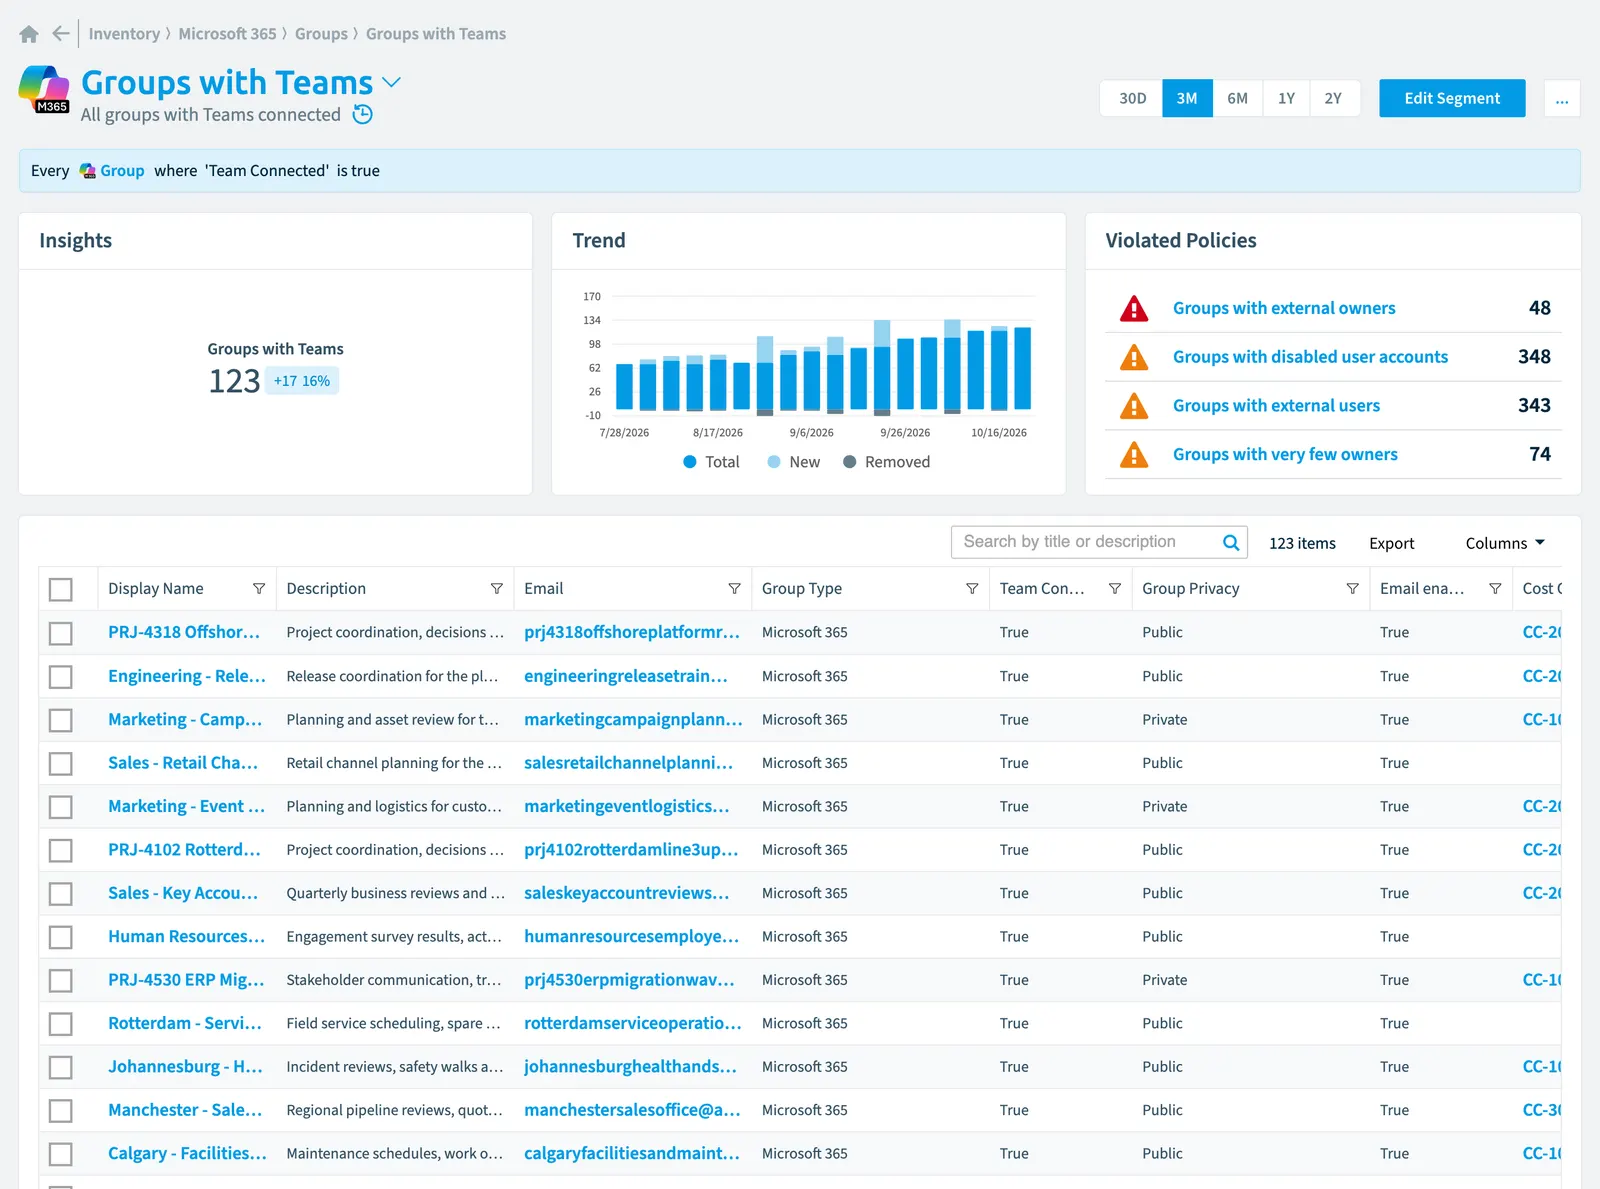This screenshot has height=1189, width=1600.
Task: Open the Columns dropdown
Action: pos(1505,543)
